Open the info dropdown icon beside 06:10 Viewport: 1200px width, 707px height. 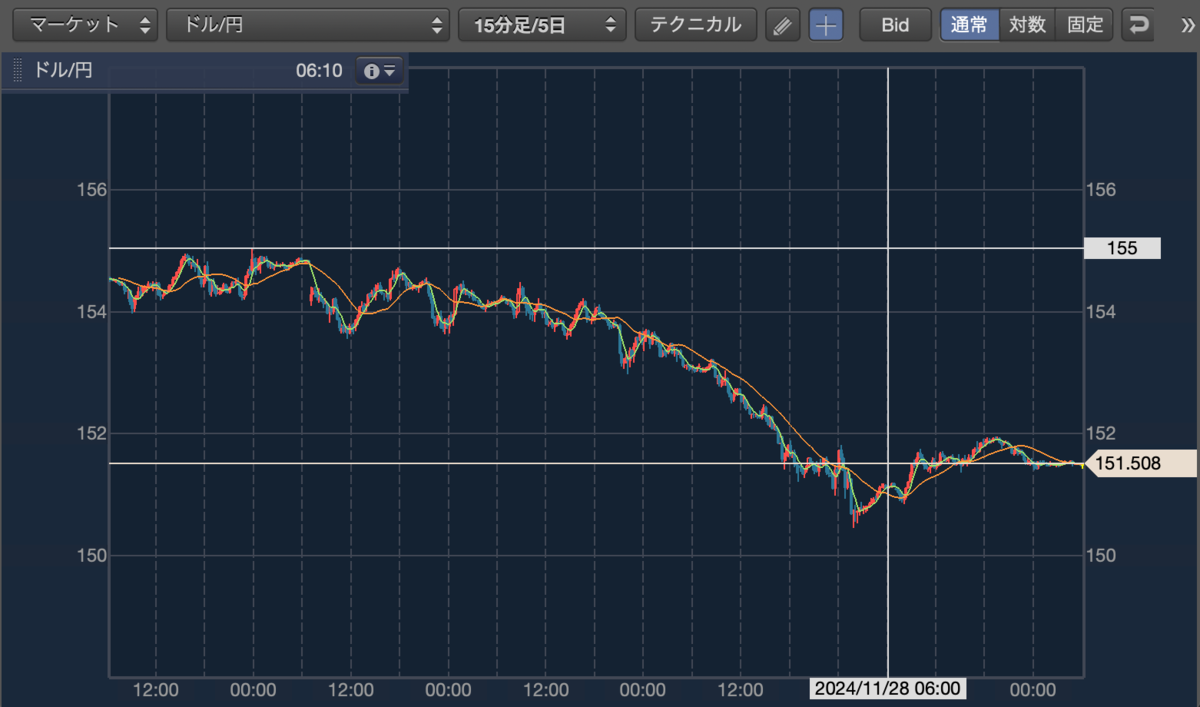(380, 71)
